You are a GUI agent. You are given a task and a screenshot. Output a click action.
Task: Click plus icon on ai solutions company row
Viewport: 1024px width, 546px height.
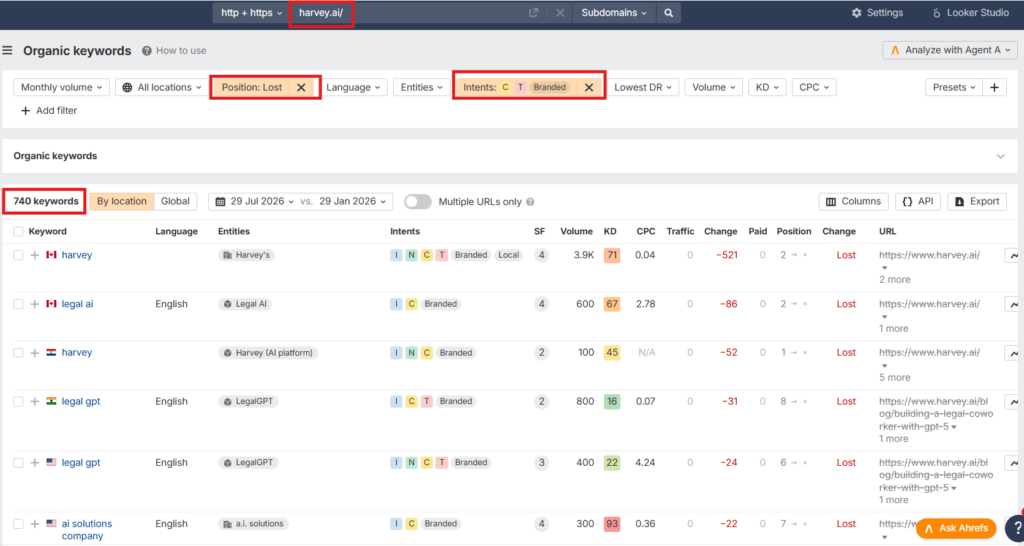pyautogui.click(x=35, y=524)
